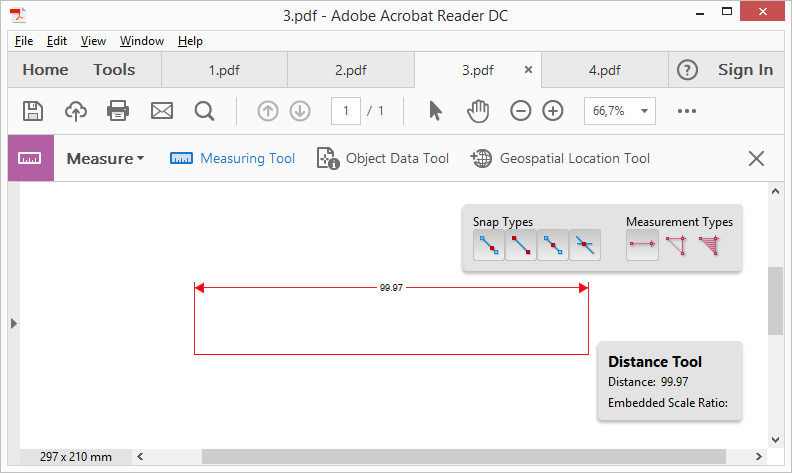Send the file by email using the envelope icon
This screenshot has width=792, height=473.
click(162, 111)
